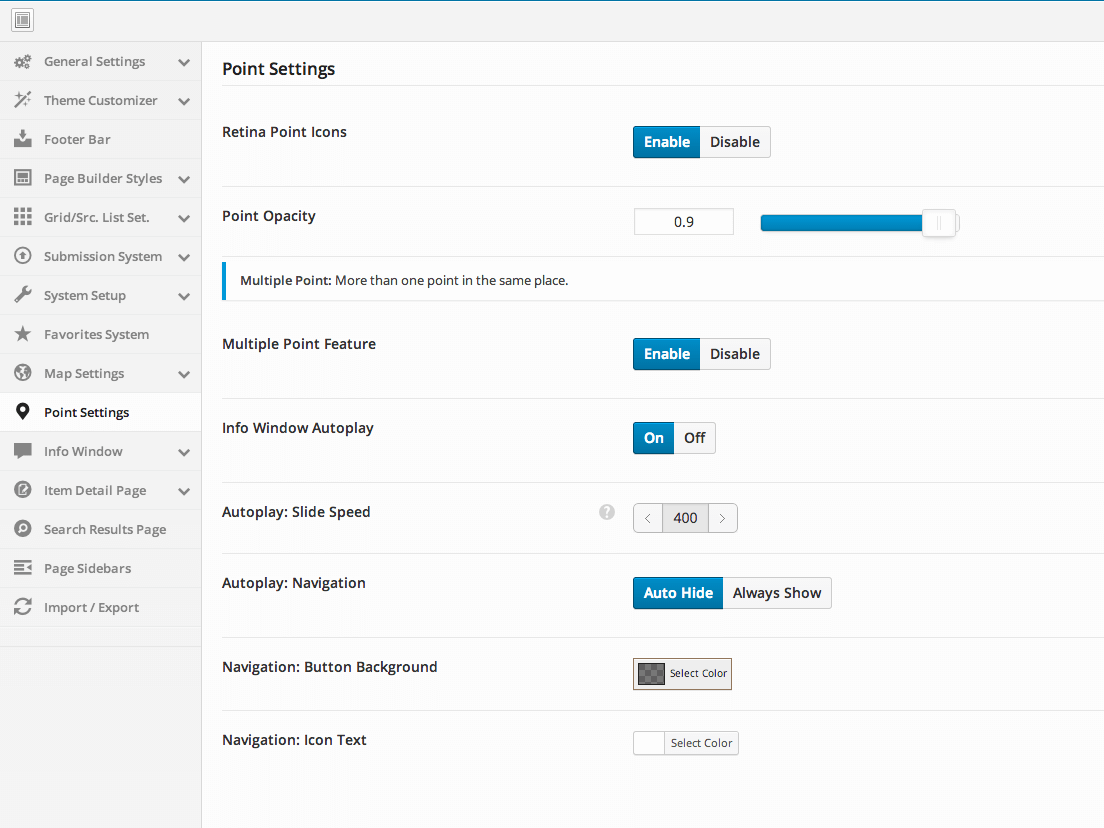
Task: Click the Info Window speech bubble icon
Action: tap(21, 451)
